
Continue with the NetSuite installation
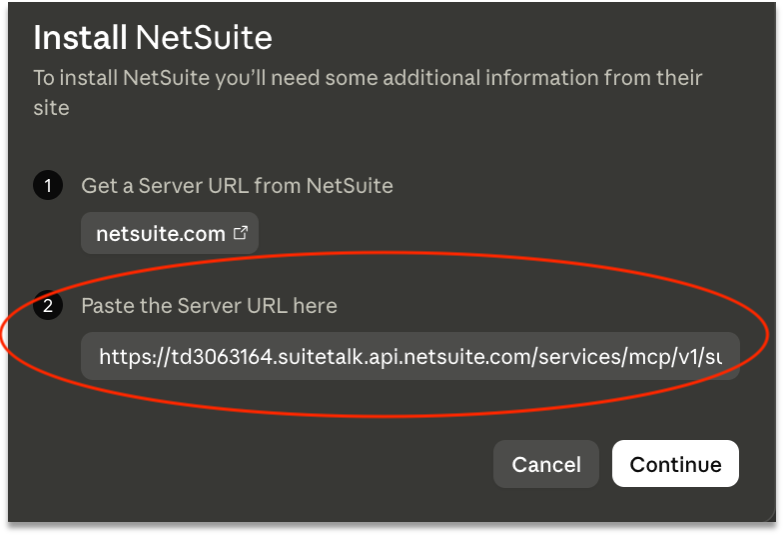pos(675,464)
